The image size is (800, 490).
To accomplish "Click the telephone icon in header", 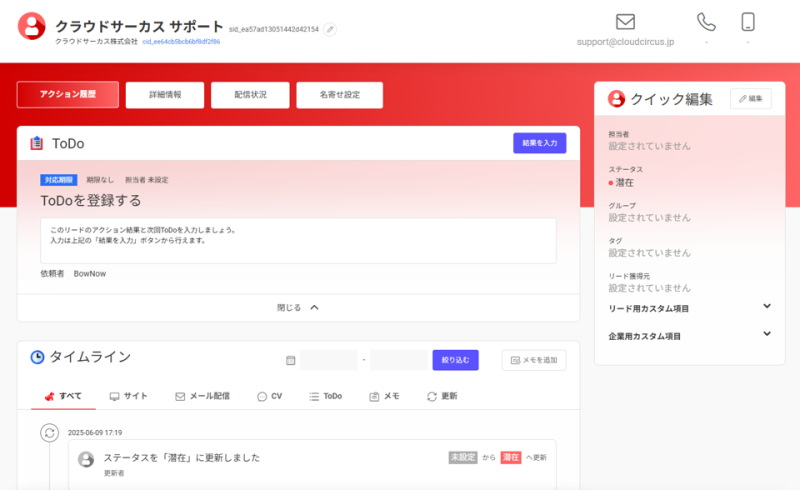I will pyautogui.click(x=706, y=22).
